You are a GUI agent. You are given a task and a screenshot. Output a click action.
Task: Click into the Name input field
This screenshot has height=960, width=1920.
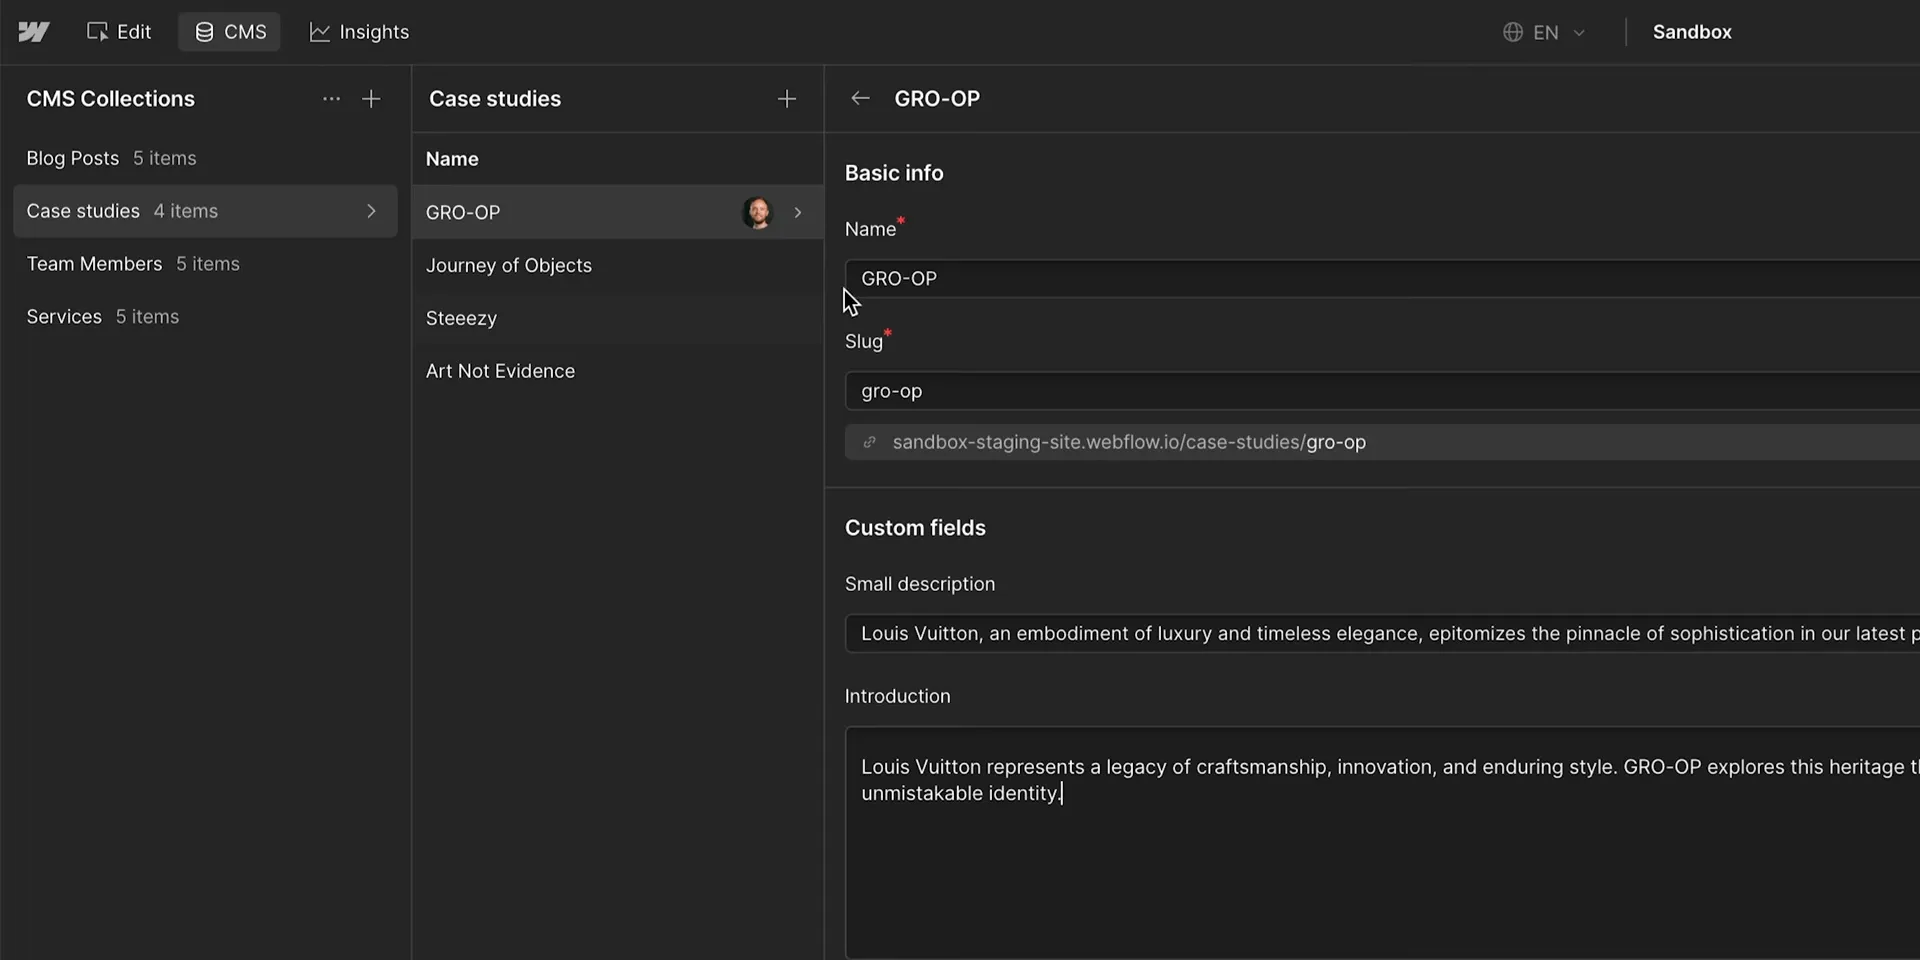1382,279
